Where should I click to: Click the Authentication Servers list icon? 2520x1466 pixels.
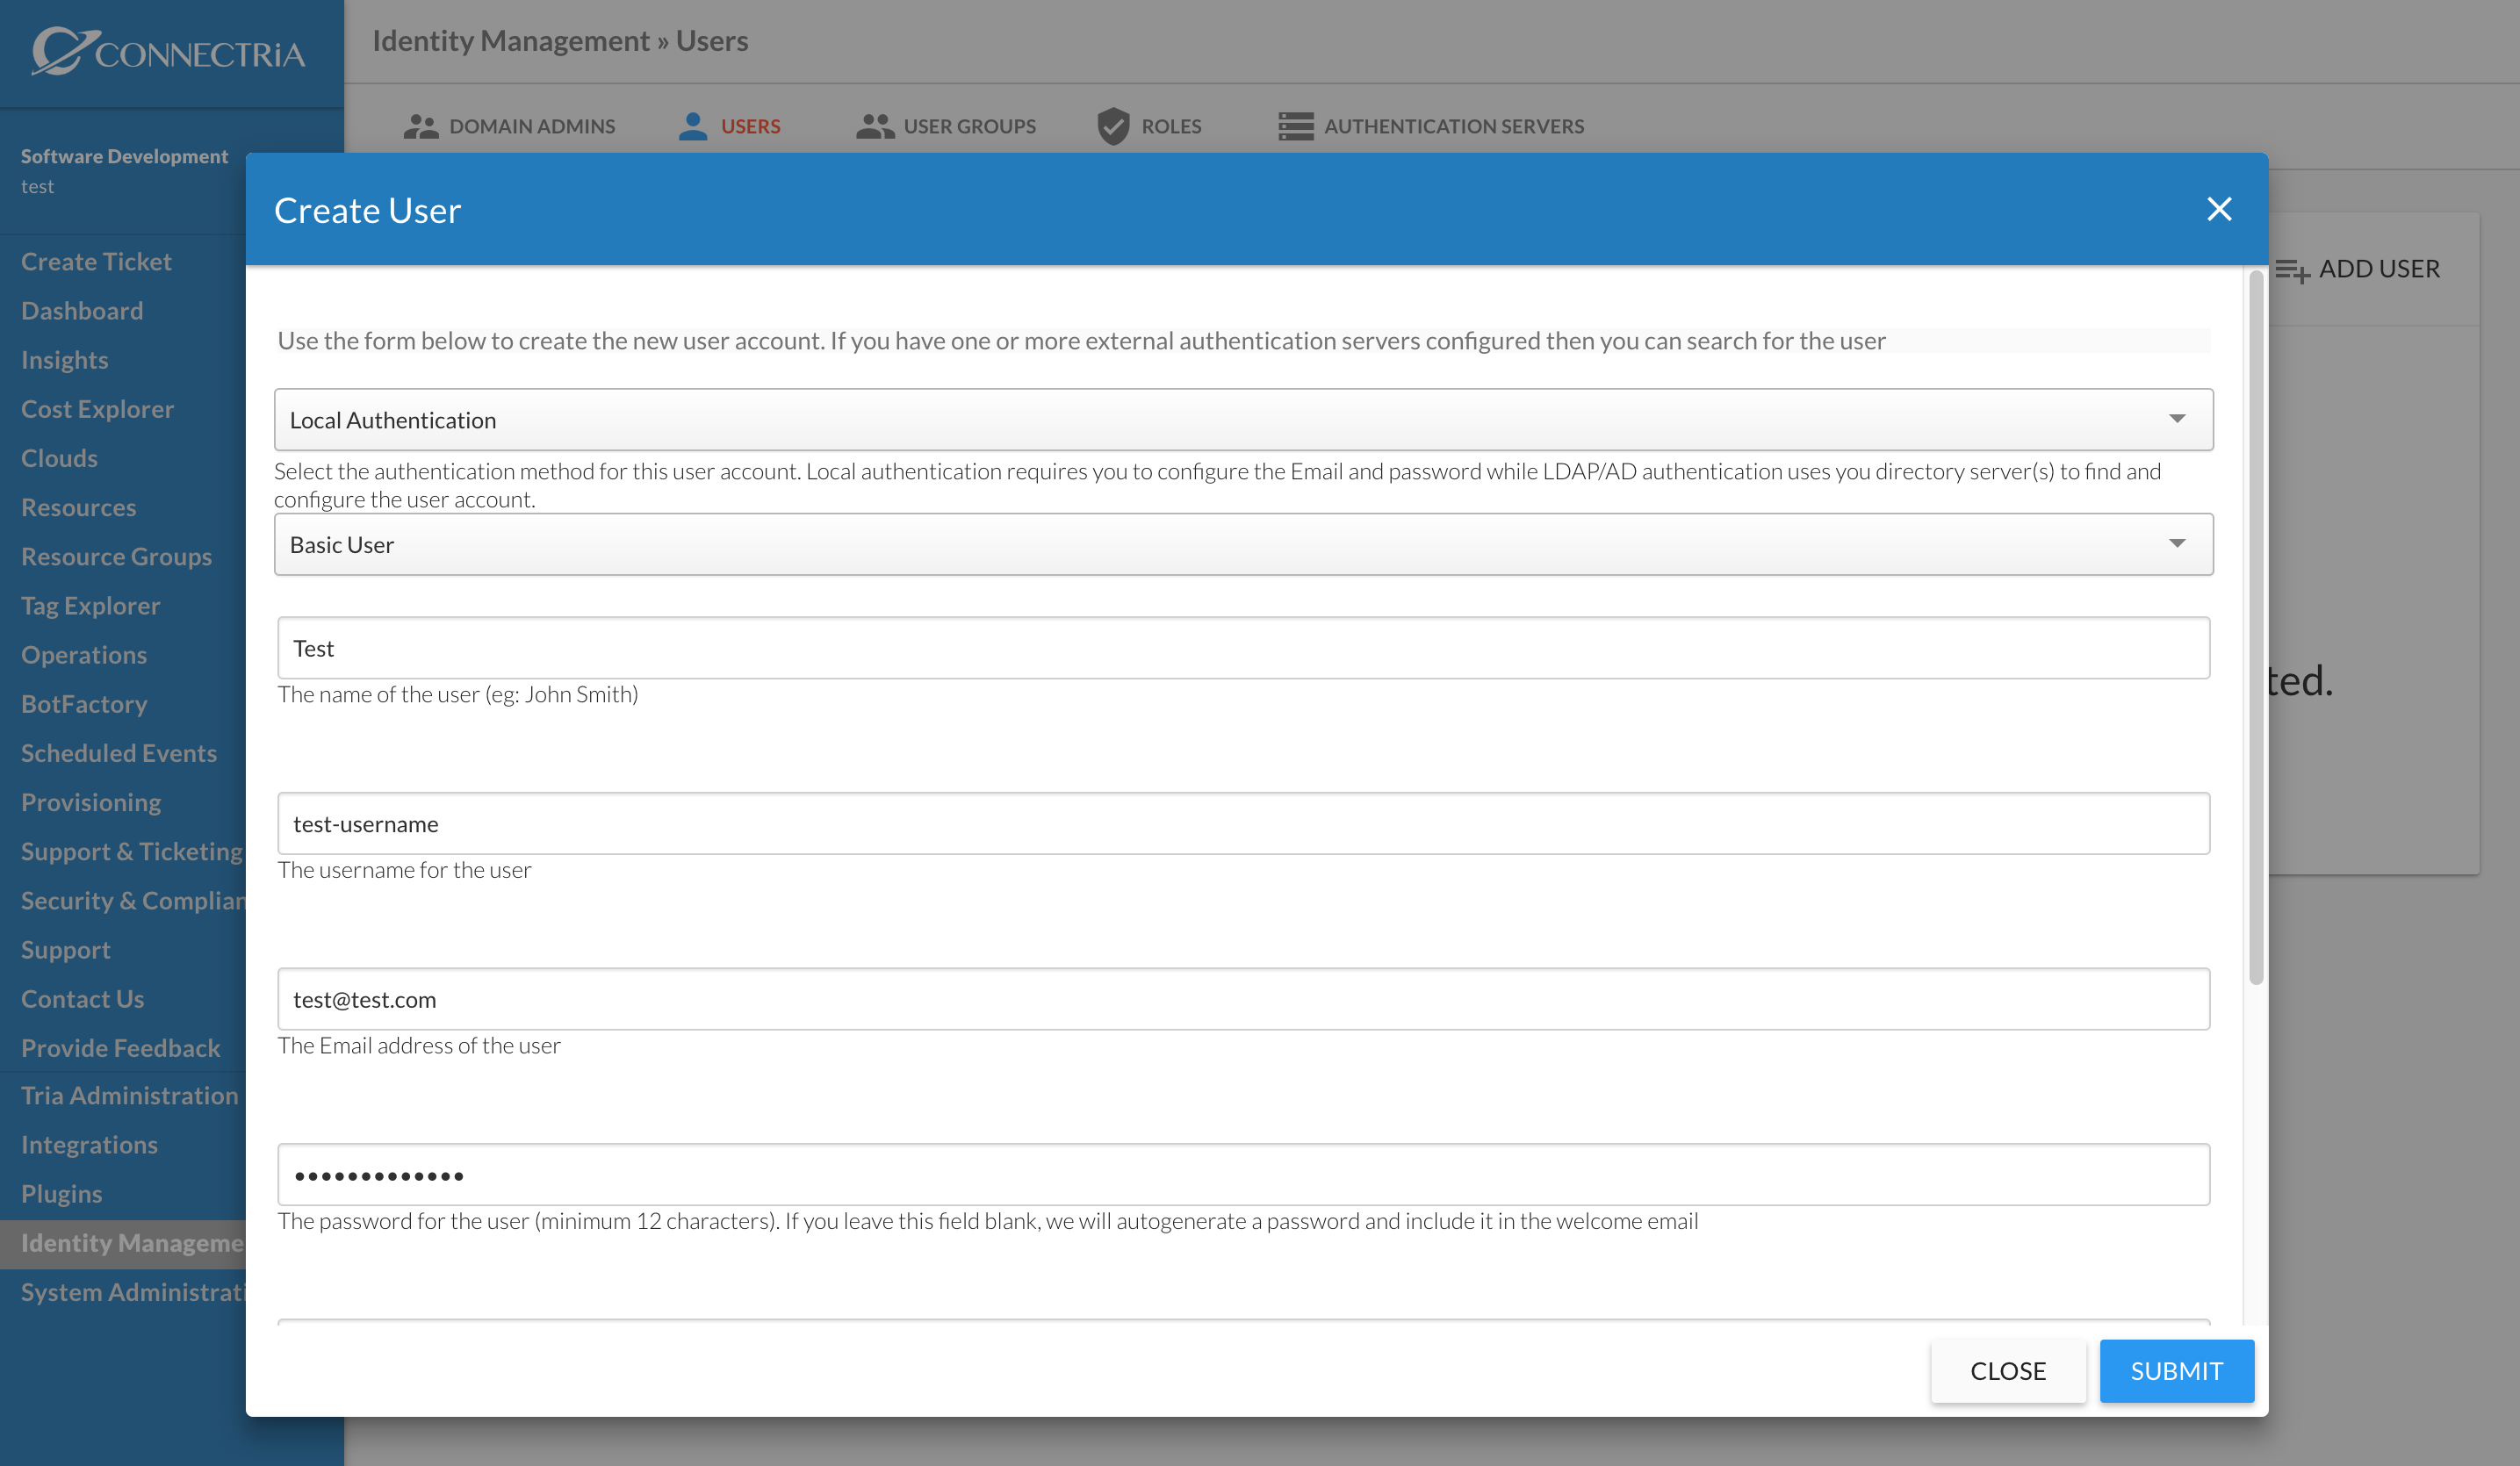[x=1296, y=126]
